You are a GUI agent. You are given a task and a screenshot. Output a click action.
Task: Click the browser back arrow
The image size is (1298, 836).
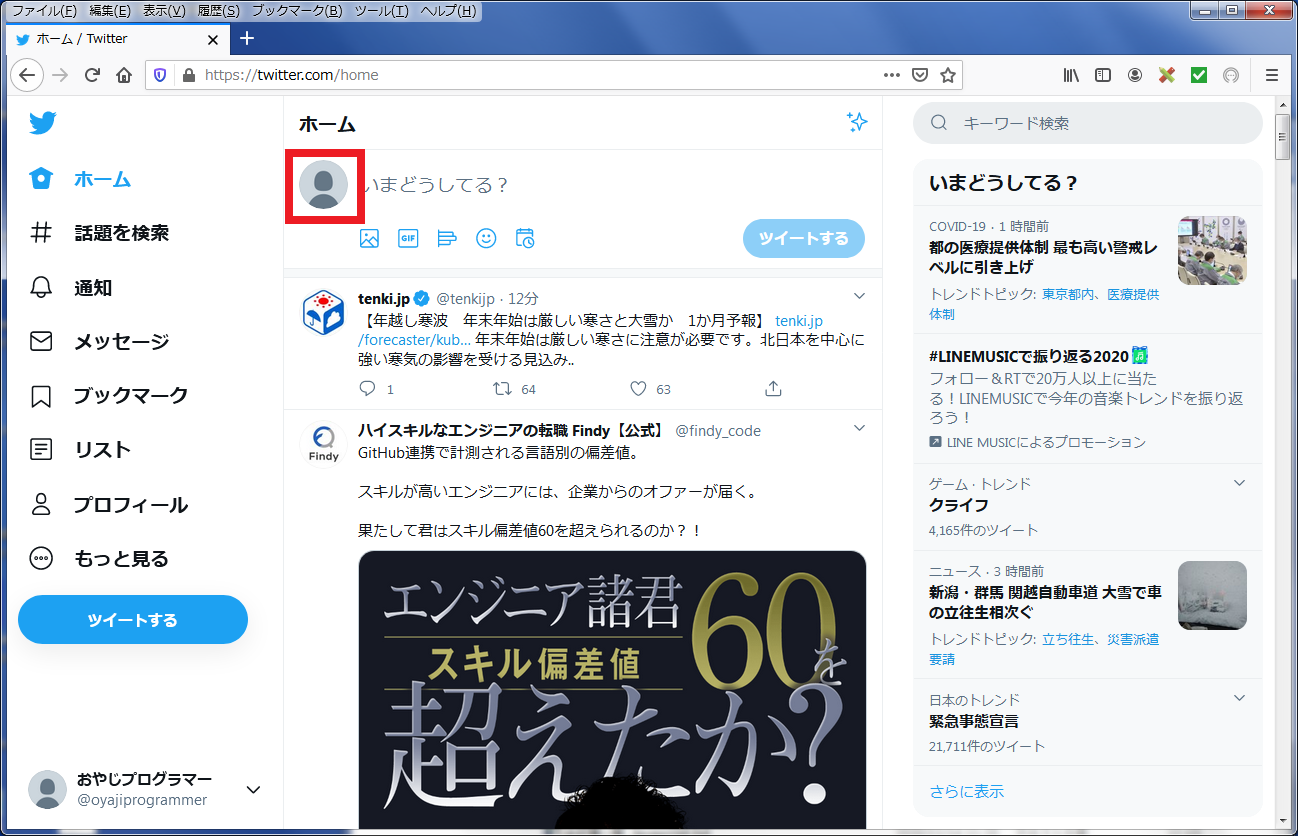coord(27,75)
